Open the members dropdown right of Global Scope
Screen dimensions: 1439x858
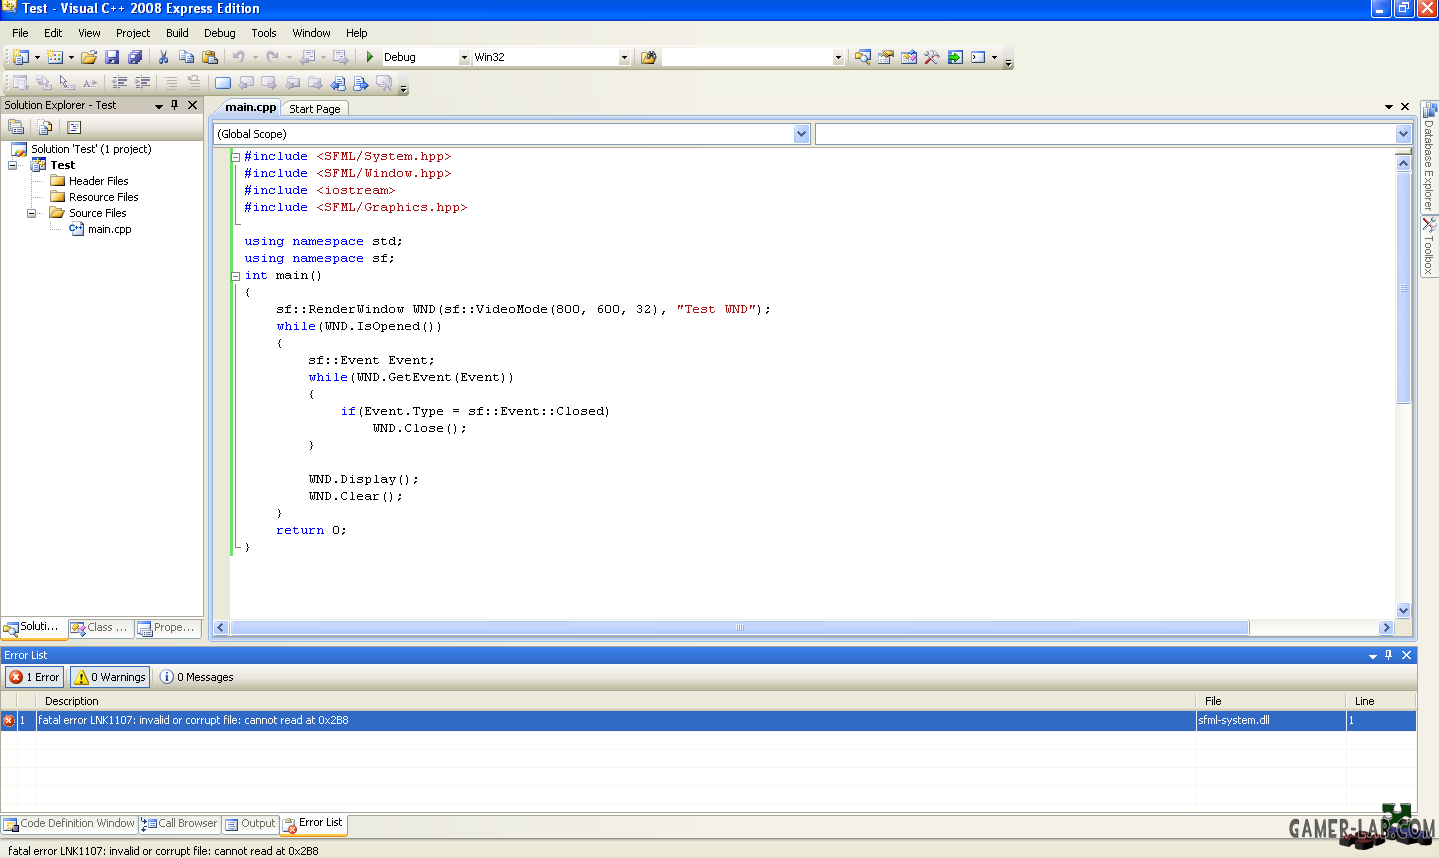tap(1403, 134)
